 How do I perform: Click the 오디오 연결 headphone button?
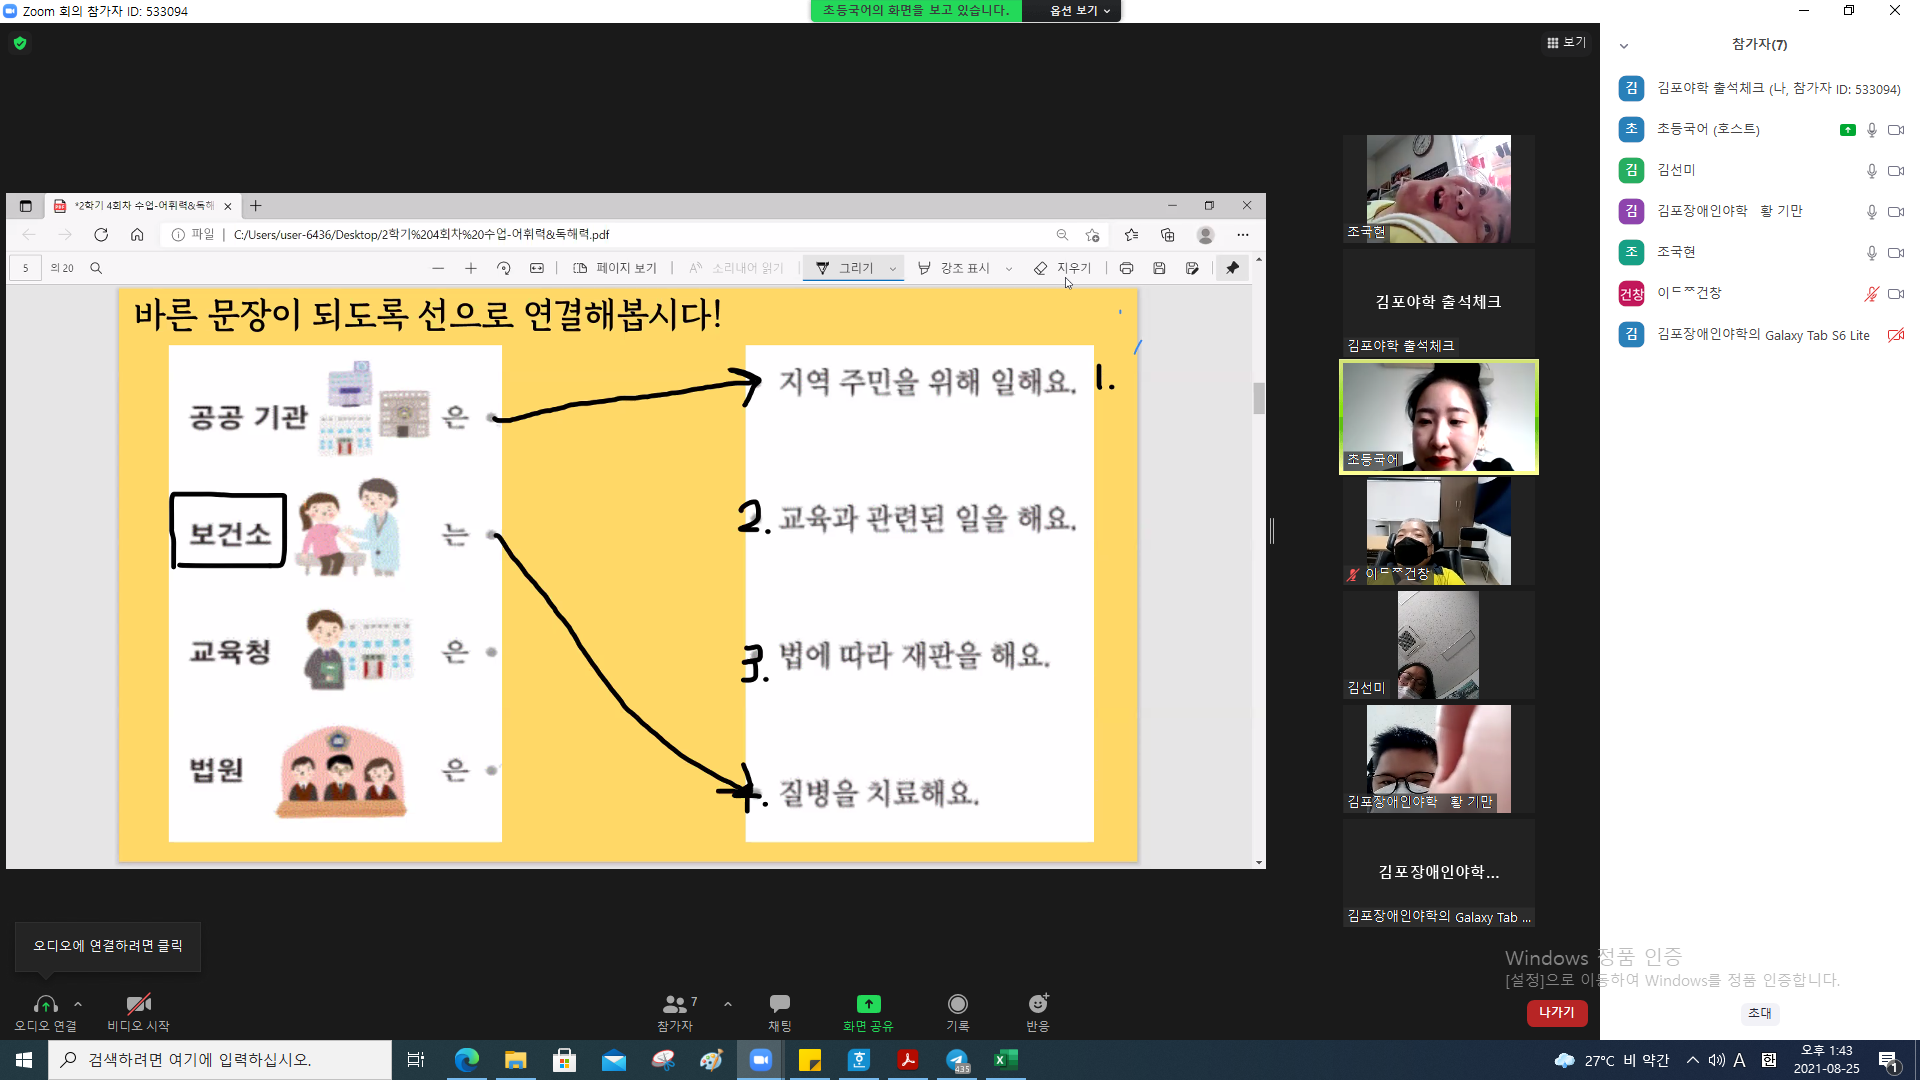pyautogui.click(x=45, y=1011)
